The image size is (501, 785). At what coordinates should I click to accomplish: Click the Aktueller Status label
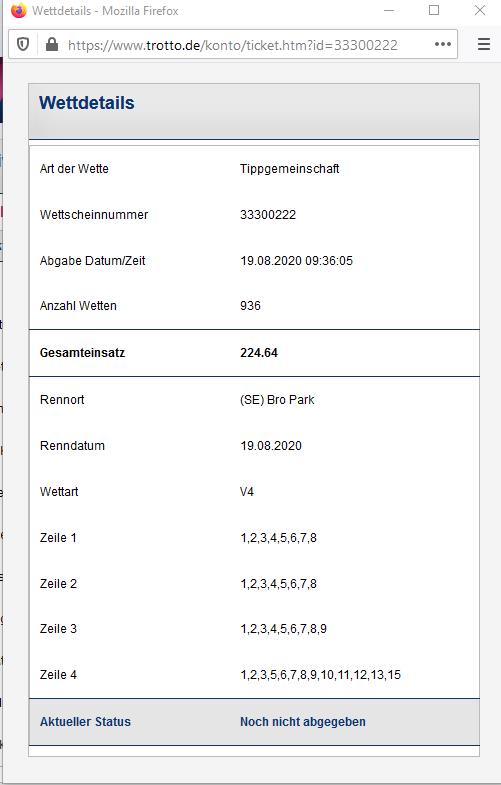click(x=85, y=722)
